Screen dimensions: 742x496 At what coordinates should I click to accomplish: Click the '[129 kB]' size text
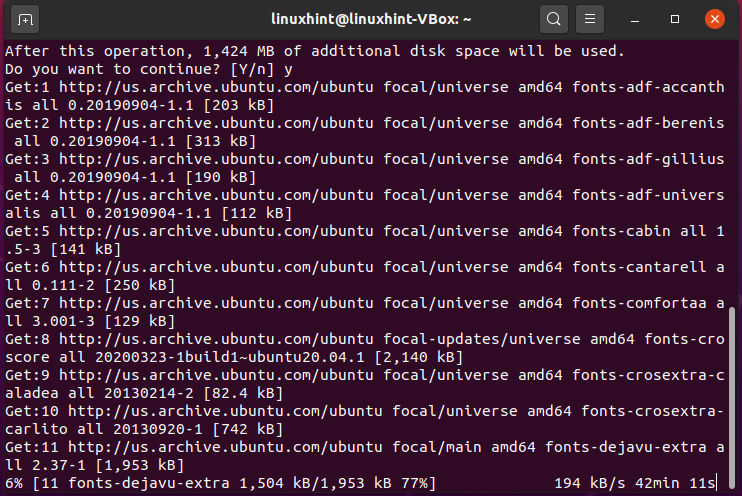click(x=140, y=321)
